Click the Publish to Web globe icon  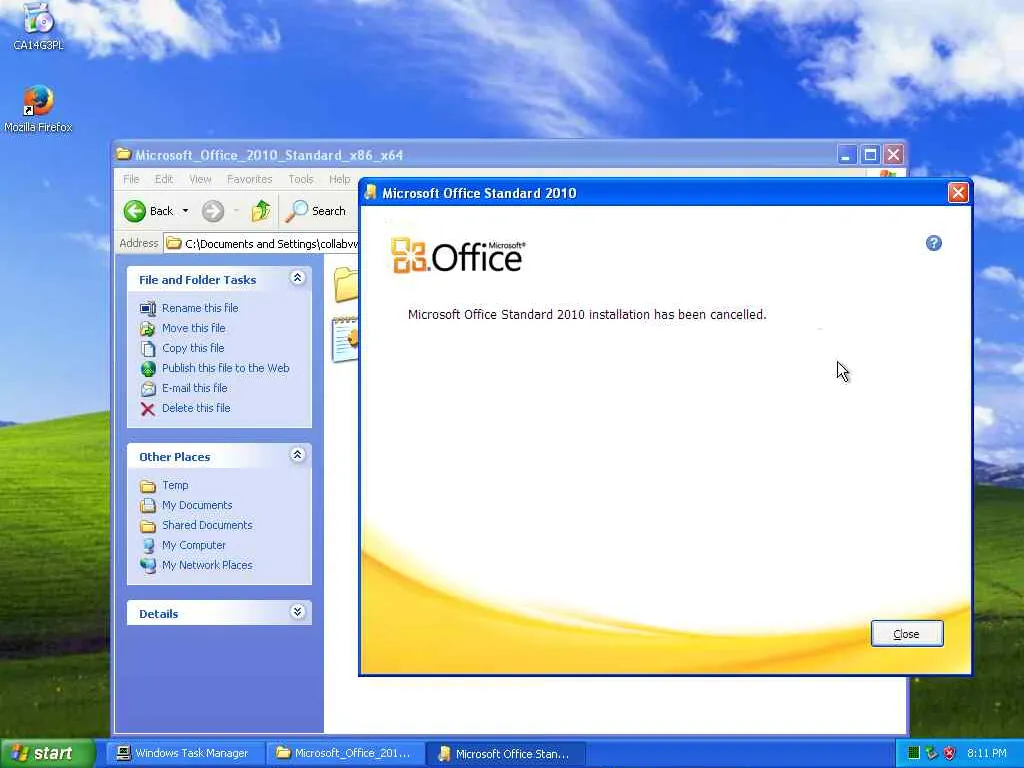click(x=148, y=368)
